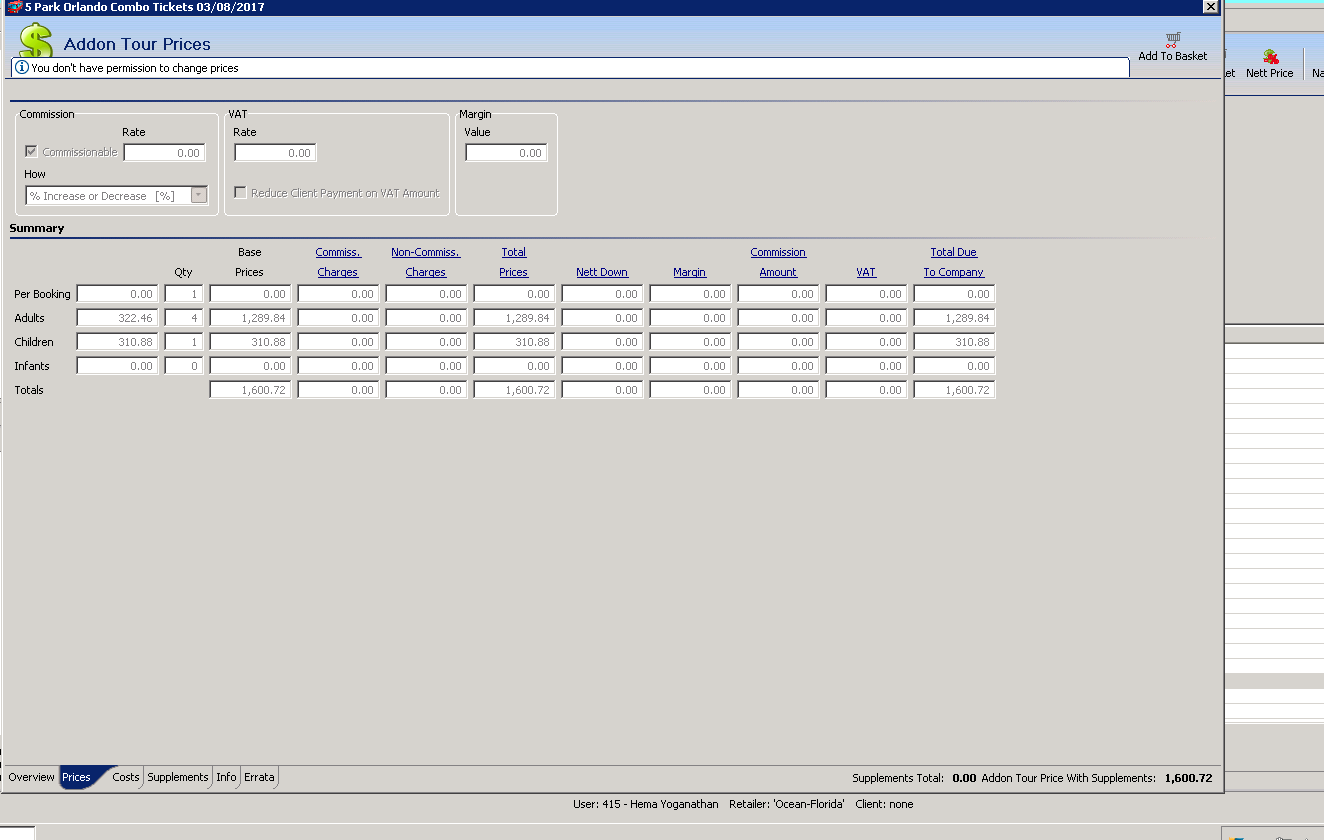Enable Reduce Client Payment on VAT Amount

pos(240,193)
